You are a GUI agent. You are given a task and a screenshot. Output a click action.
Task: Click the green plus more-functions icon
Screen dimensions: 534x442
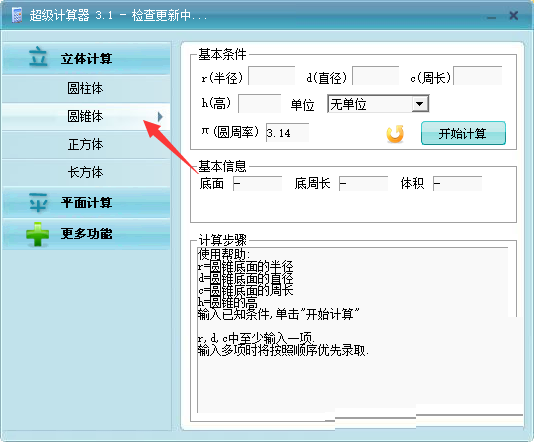(37, 234)
